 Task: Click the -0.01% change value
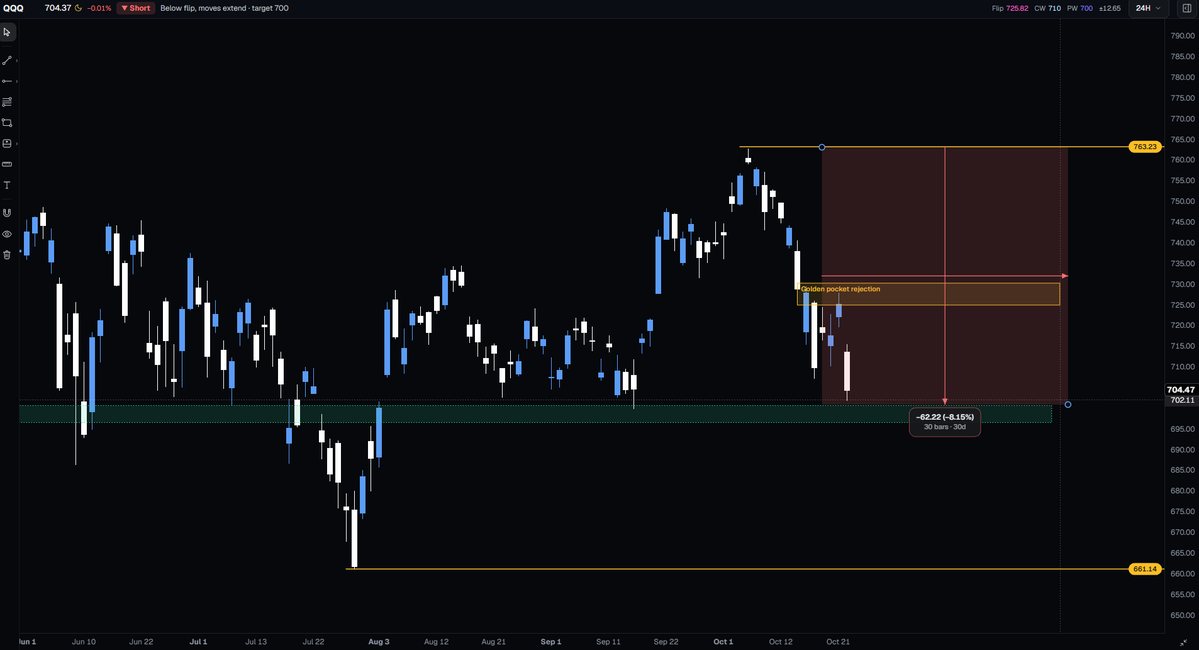99,8
